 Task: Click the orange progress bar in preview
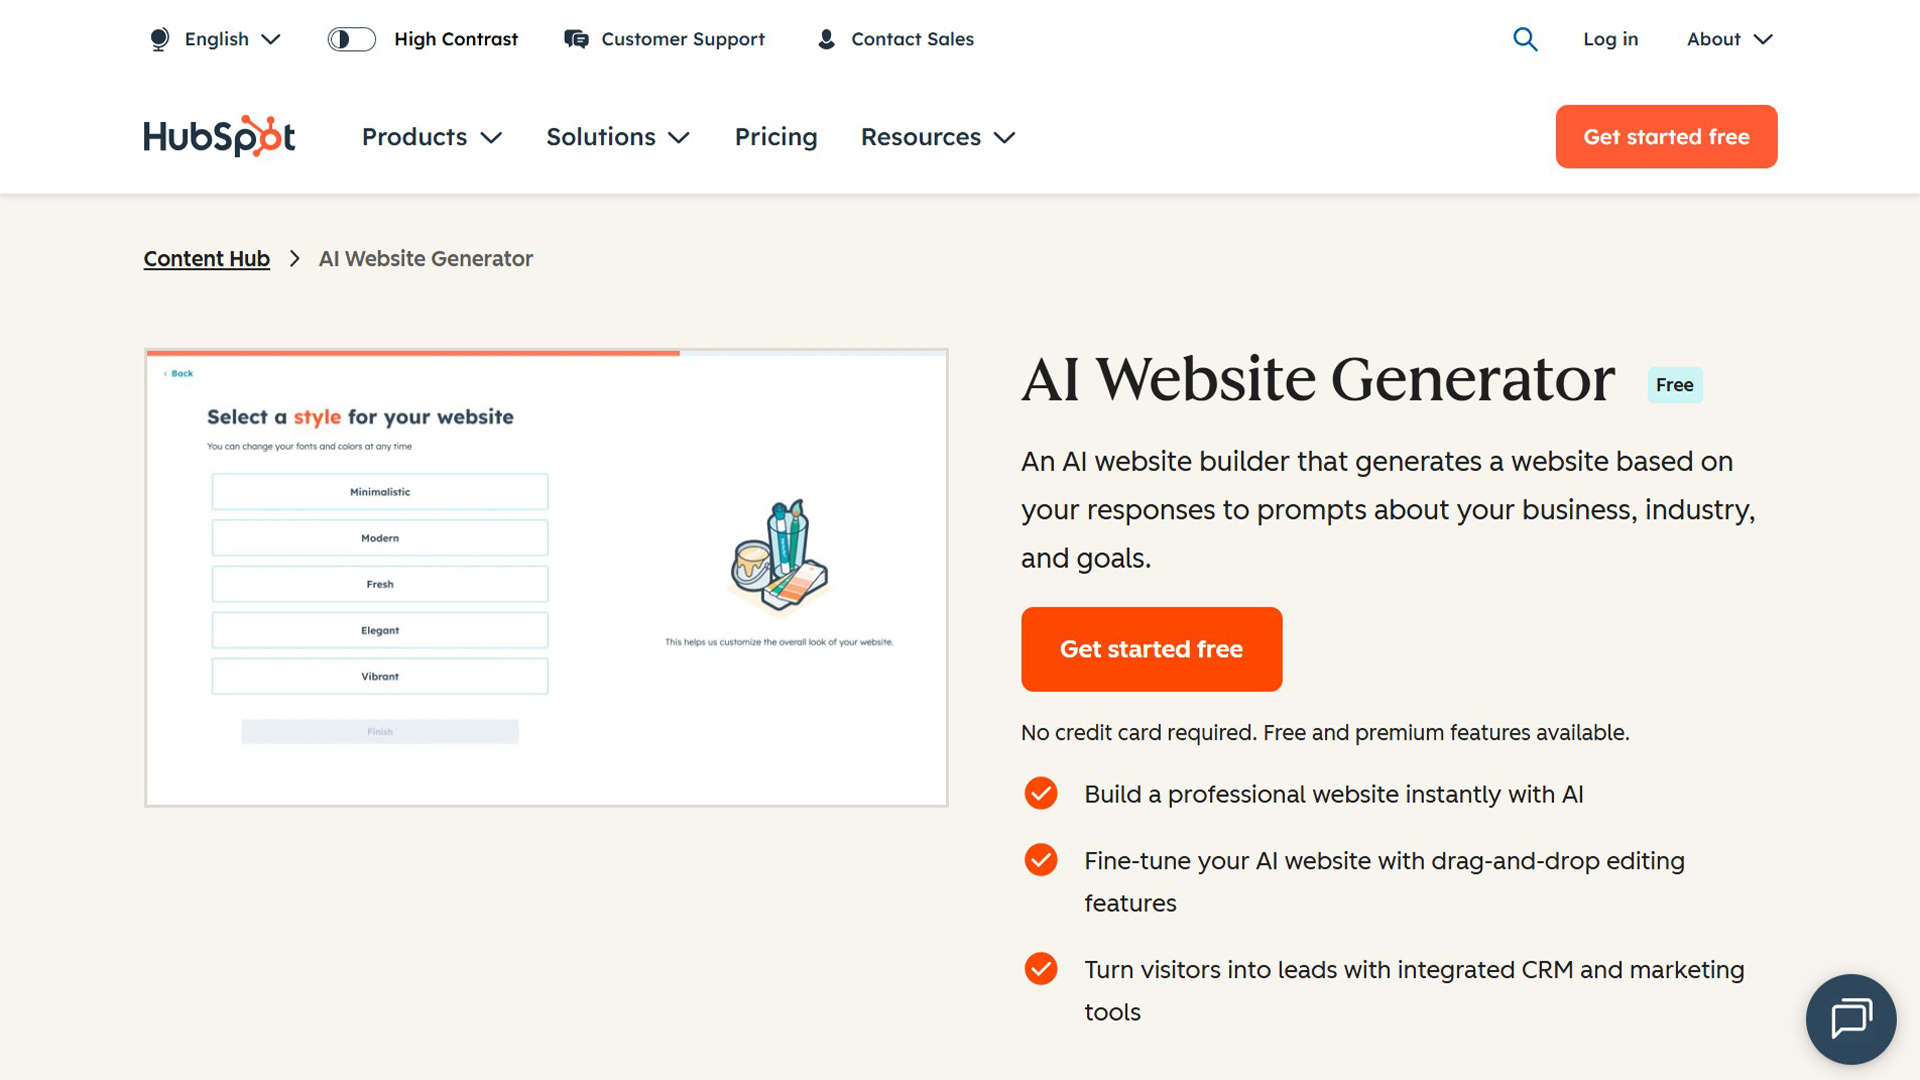point(413,353)
